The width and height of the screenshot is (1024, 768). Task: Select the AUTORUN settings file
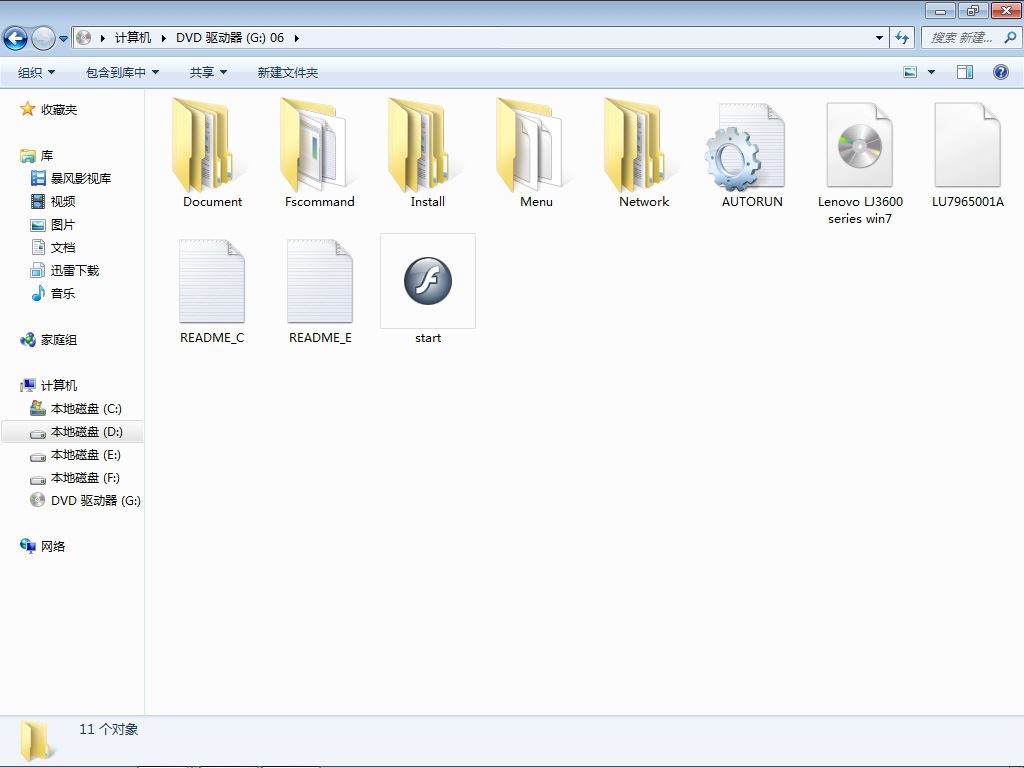point(752,154)
